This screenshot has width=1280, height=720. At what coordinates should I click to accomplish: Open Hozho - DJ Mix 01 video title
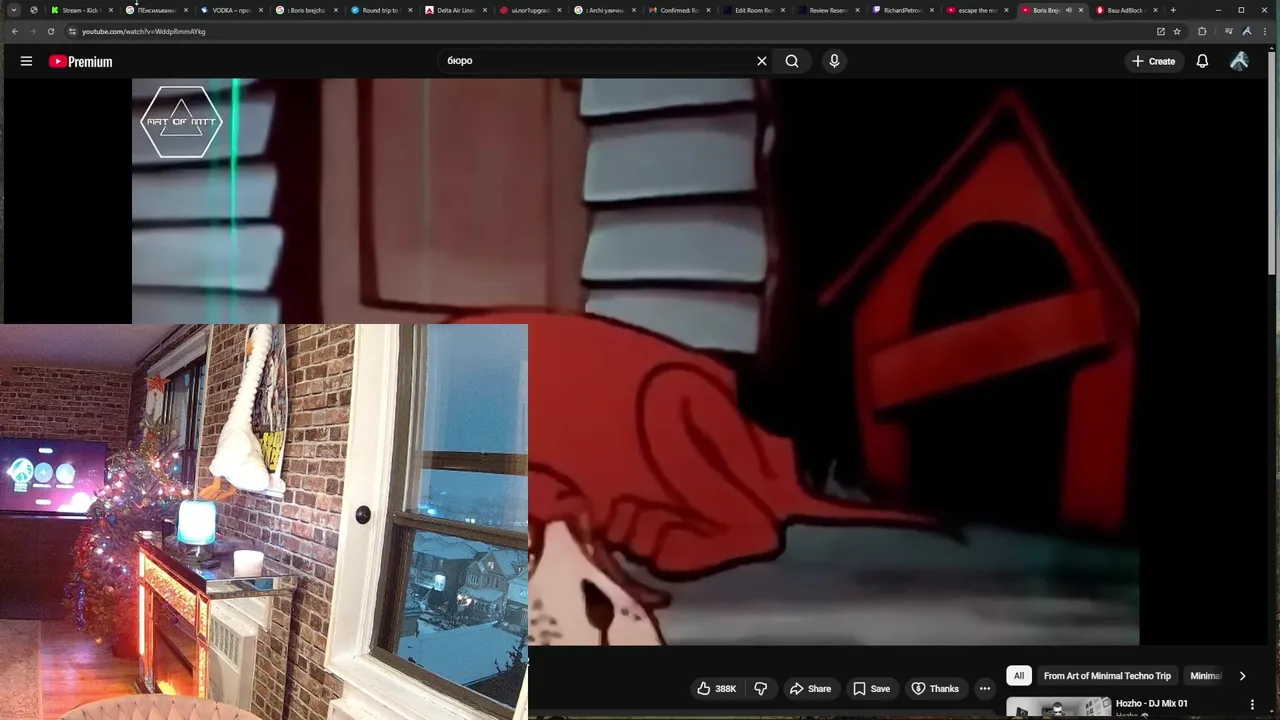[x=1152, y=704]
